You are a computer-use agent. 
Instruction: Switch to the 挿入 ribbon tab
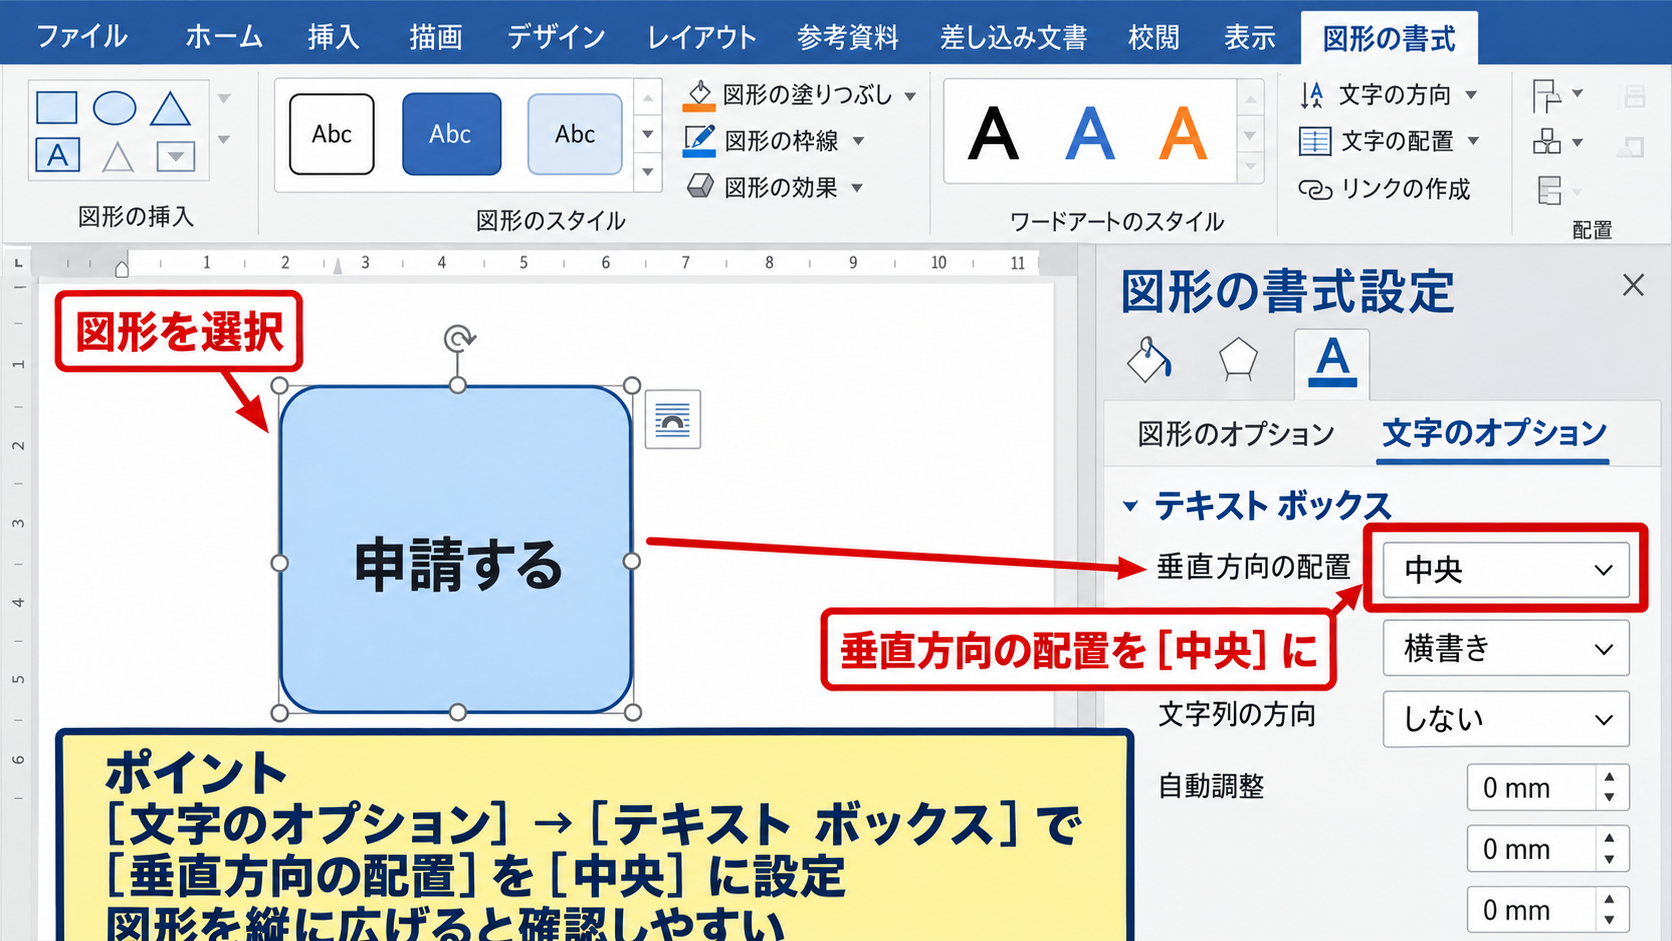click(x=334, y=37)
